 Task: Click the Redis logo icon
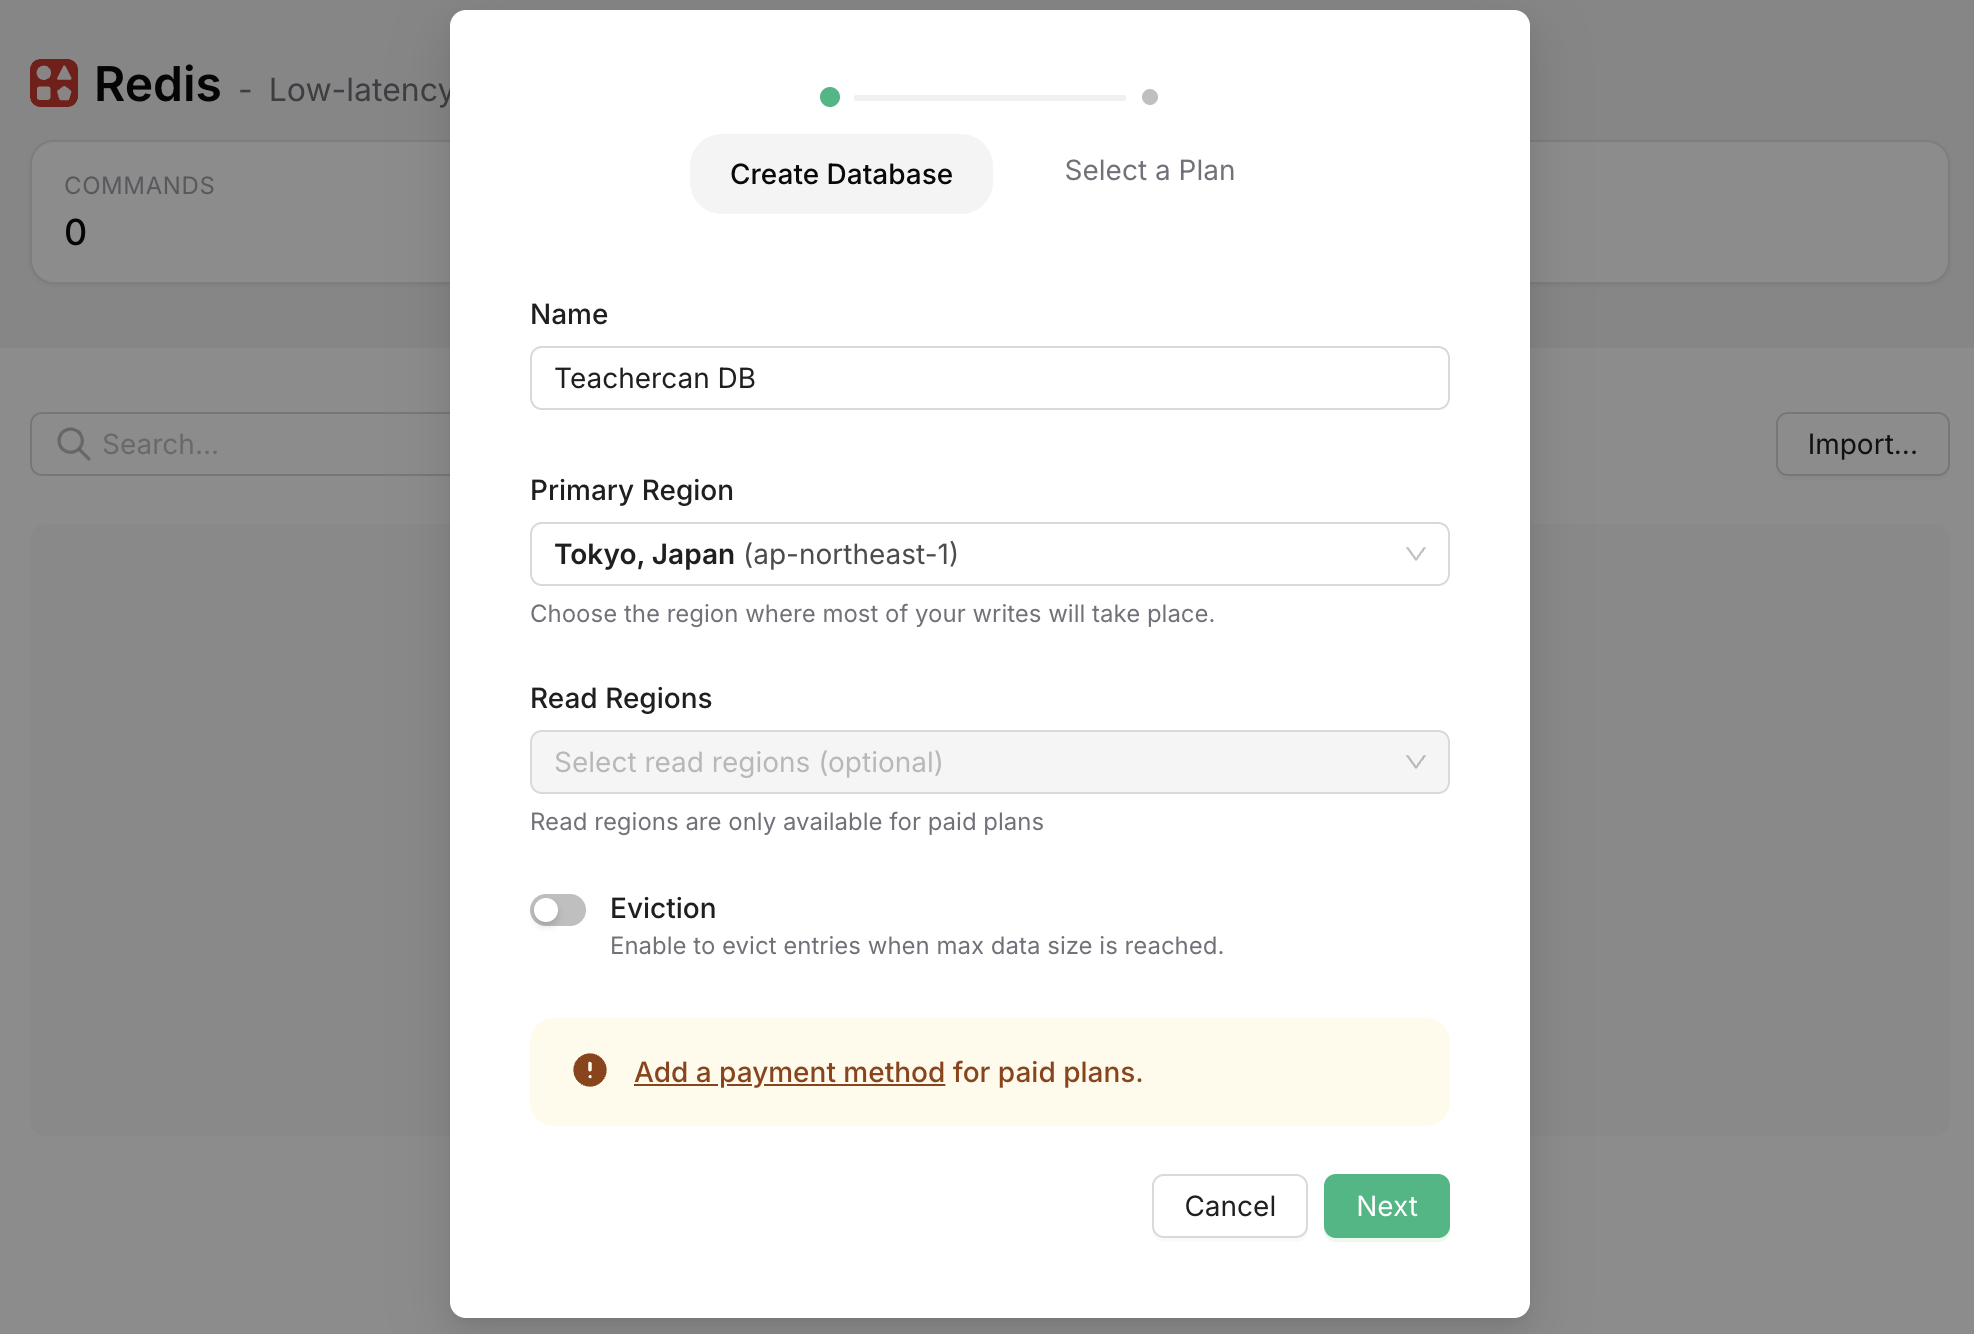[x=54, y=83]
